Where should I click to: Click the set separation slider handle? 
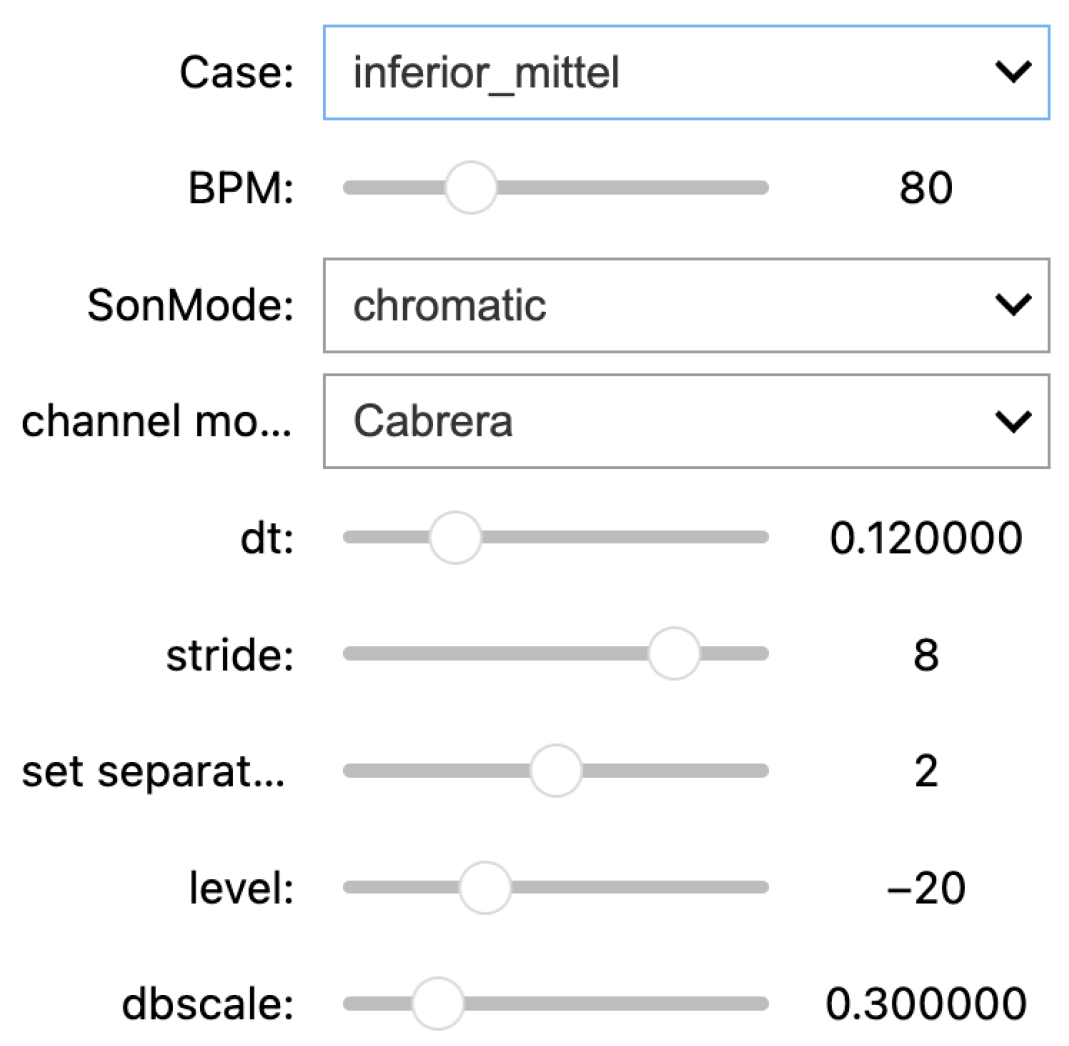coord(555,770)
